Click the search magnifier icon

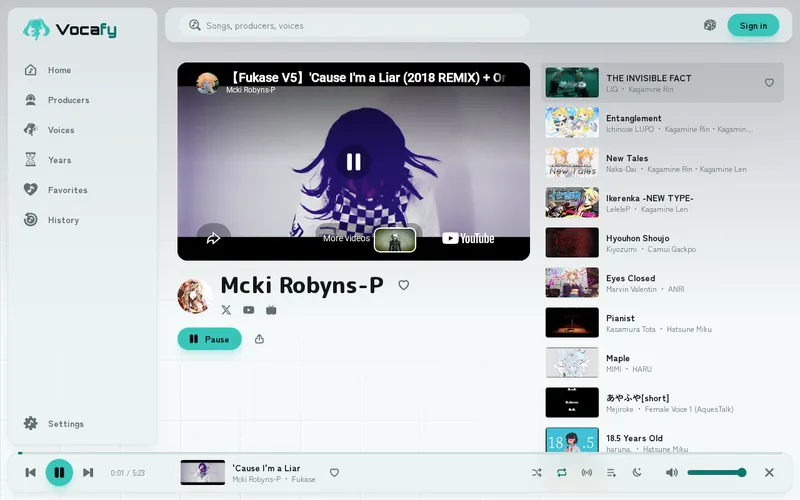pyautogui.click(x=194, y=25)
